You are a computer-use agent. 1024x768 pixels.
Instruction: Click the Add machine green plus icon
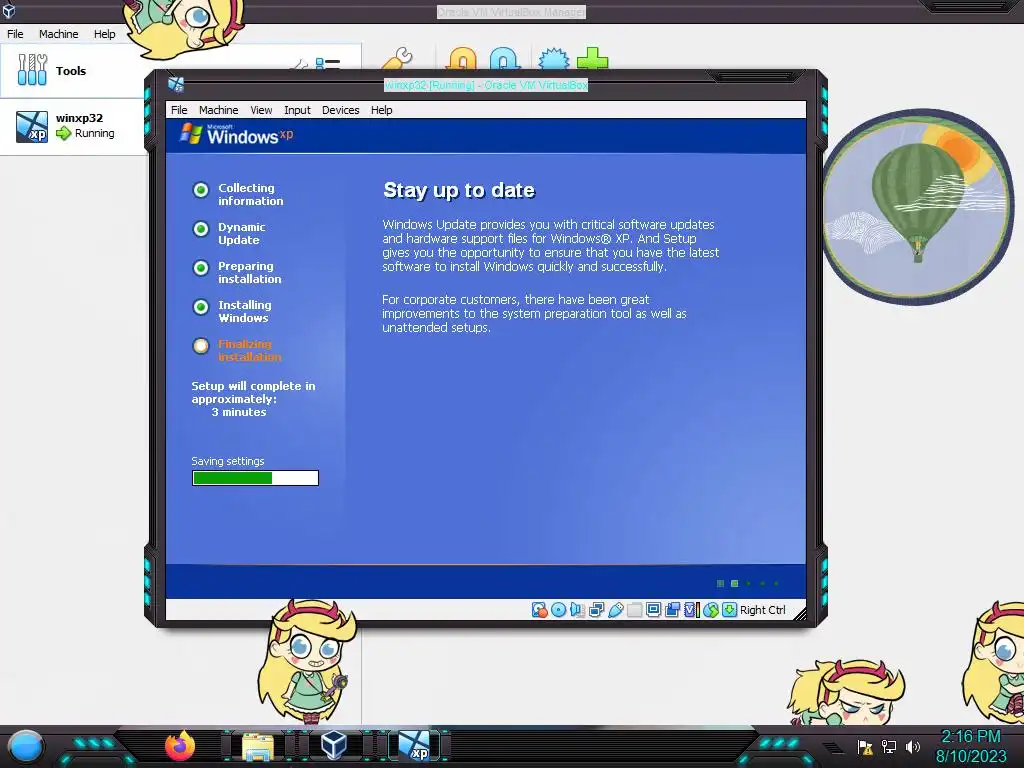[592, 58]
